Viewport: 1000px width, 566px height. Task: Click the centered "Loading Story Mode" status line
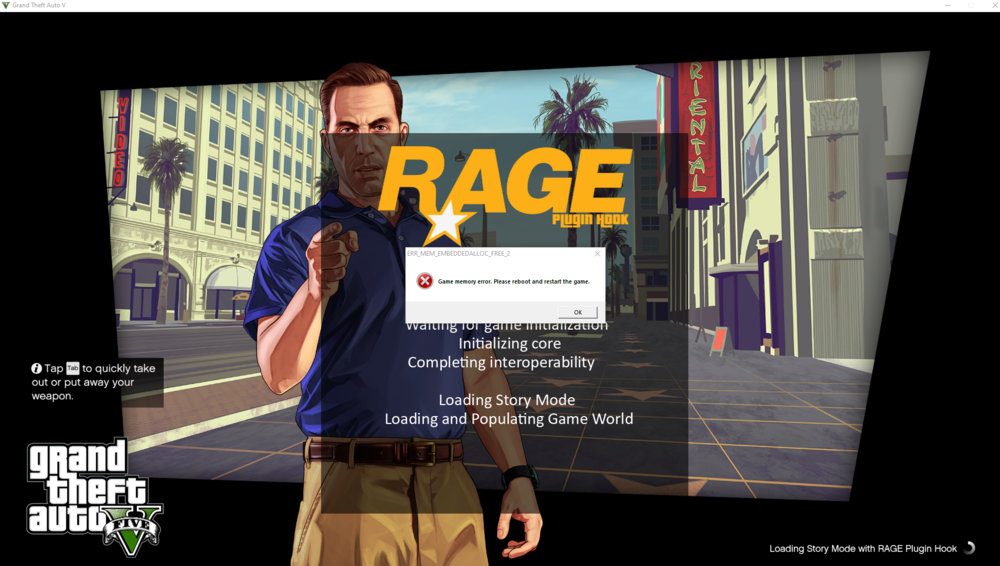tap(506, 400)
